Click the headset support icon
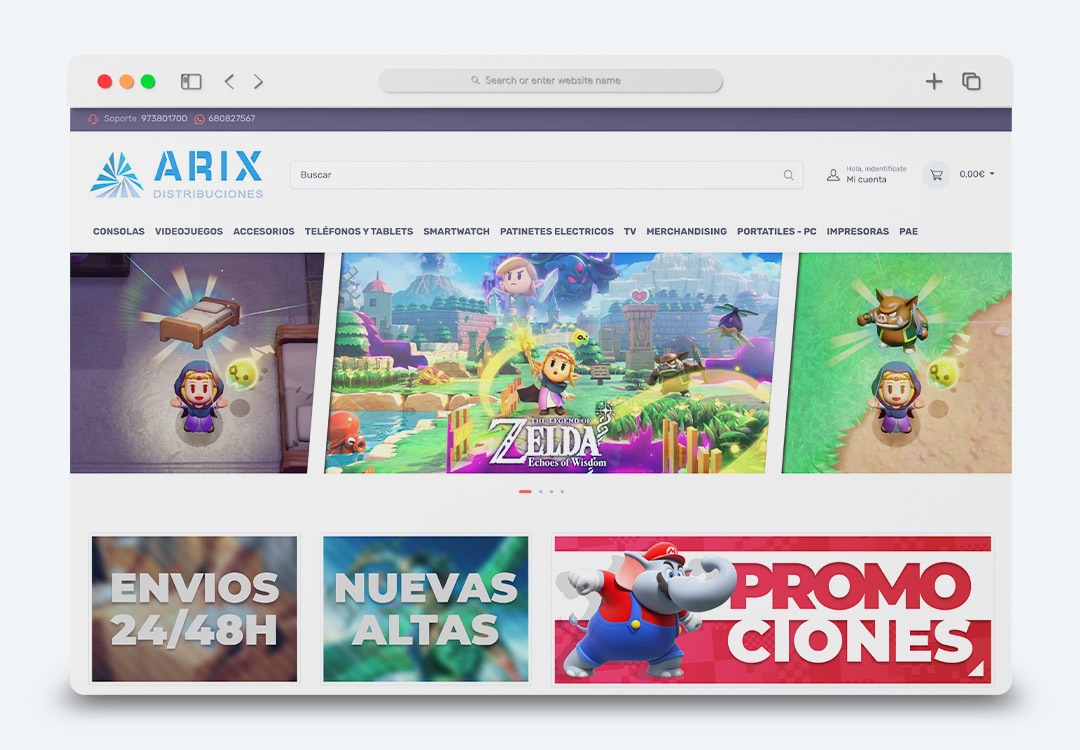Screen dimensions: 1080x750 tap(93, 118)
